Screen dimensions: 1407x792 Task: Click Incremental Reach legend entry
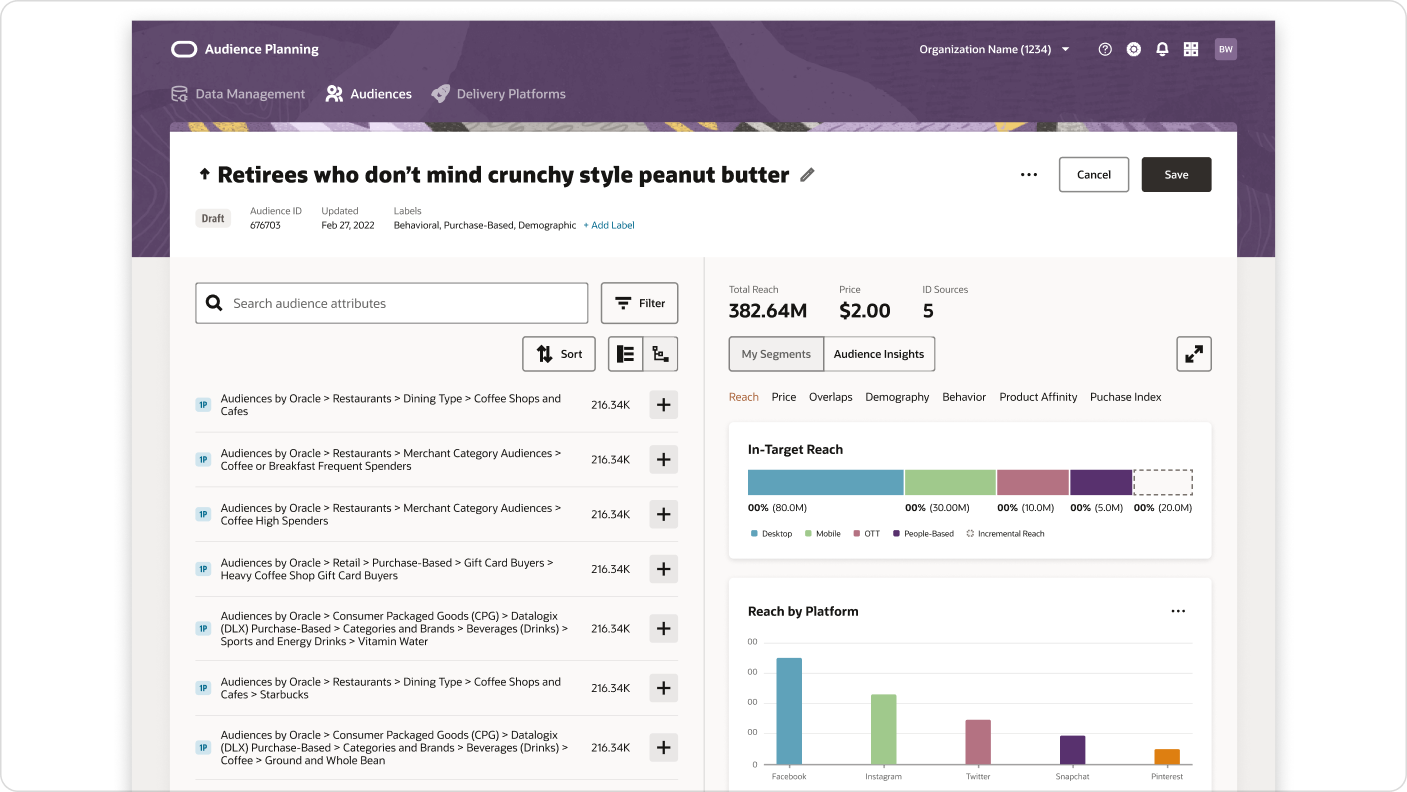1005,534
